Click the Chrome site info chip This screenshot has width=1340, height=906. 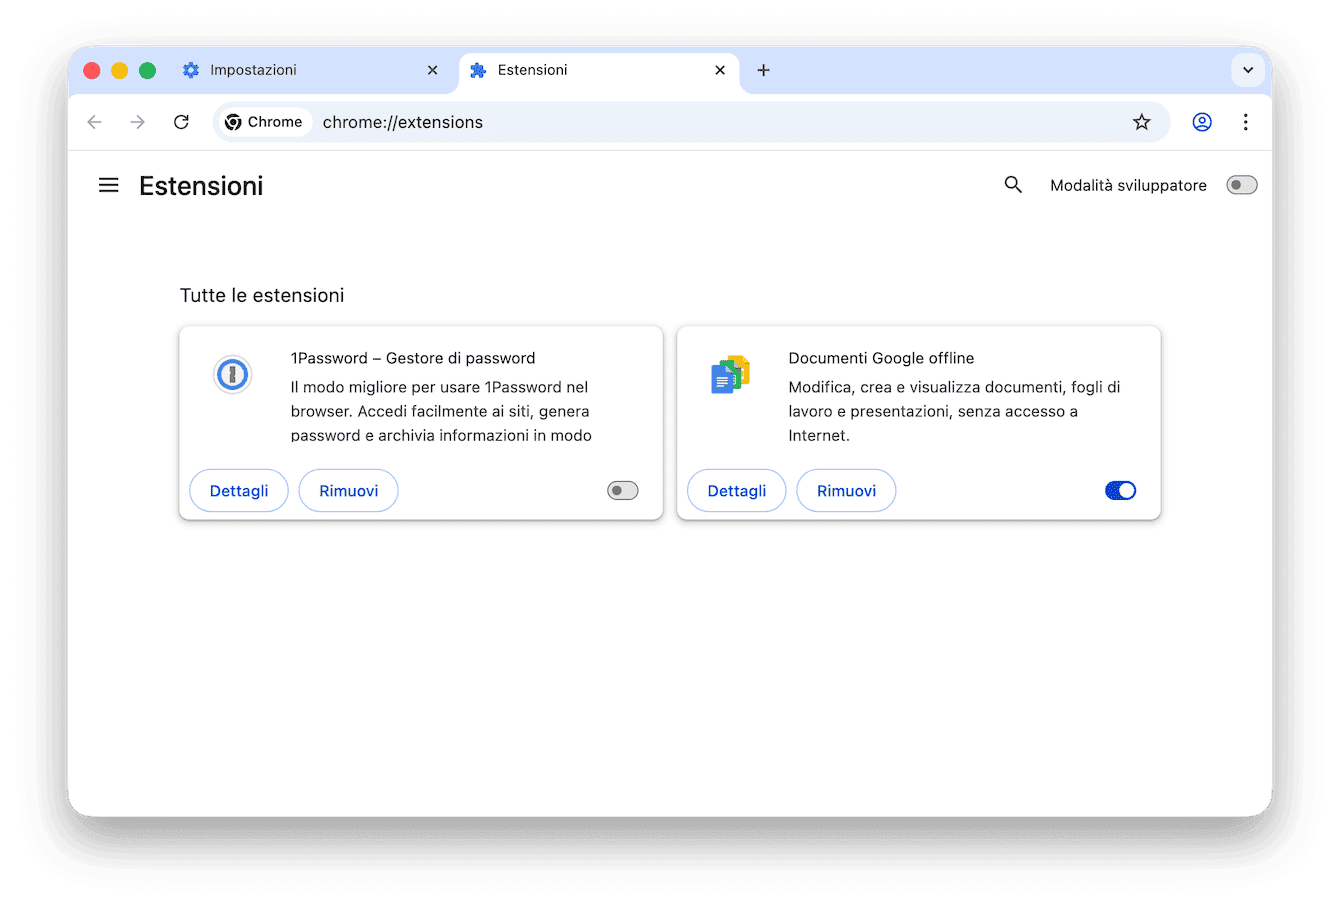pos(264,122)
